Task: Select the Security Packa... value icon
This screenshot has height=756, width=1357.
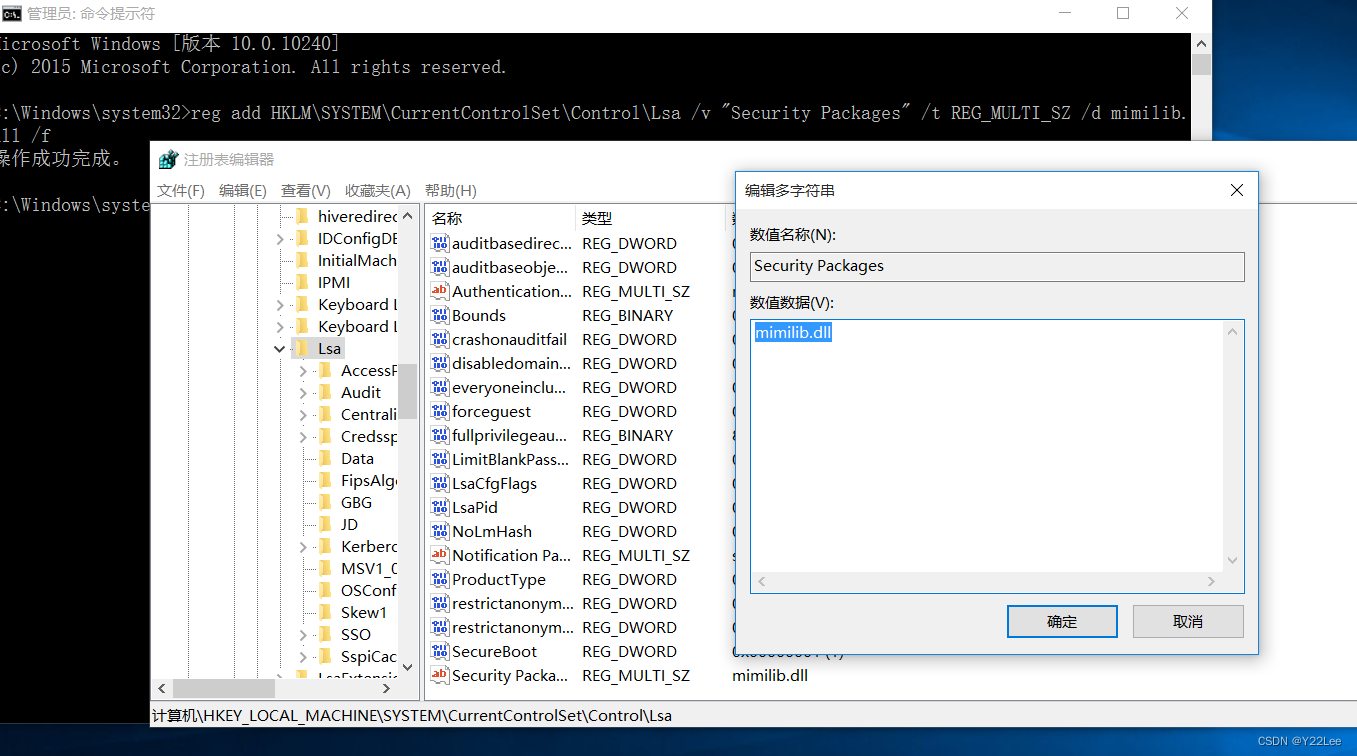Action: pos(440,675)
